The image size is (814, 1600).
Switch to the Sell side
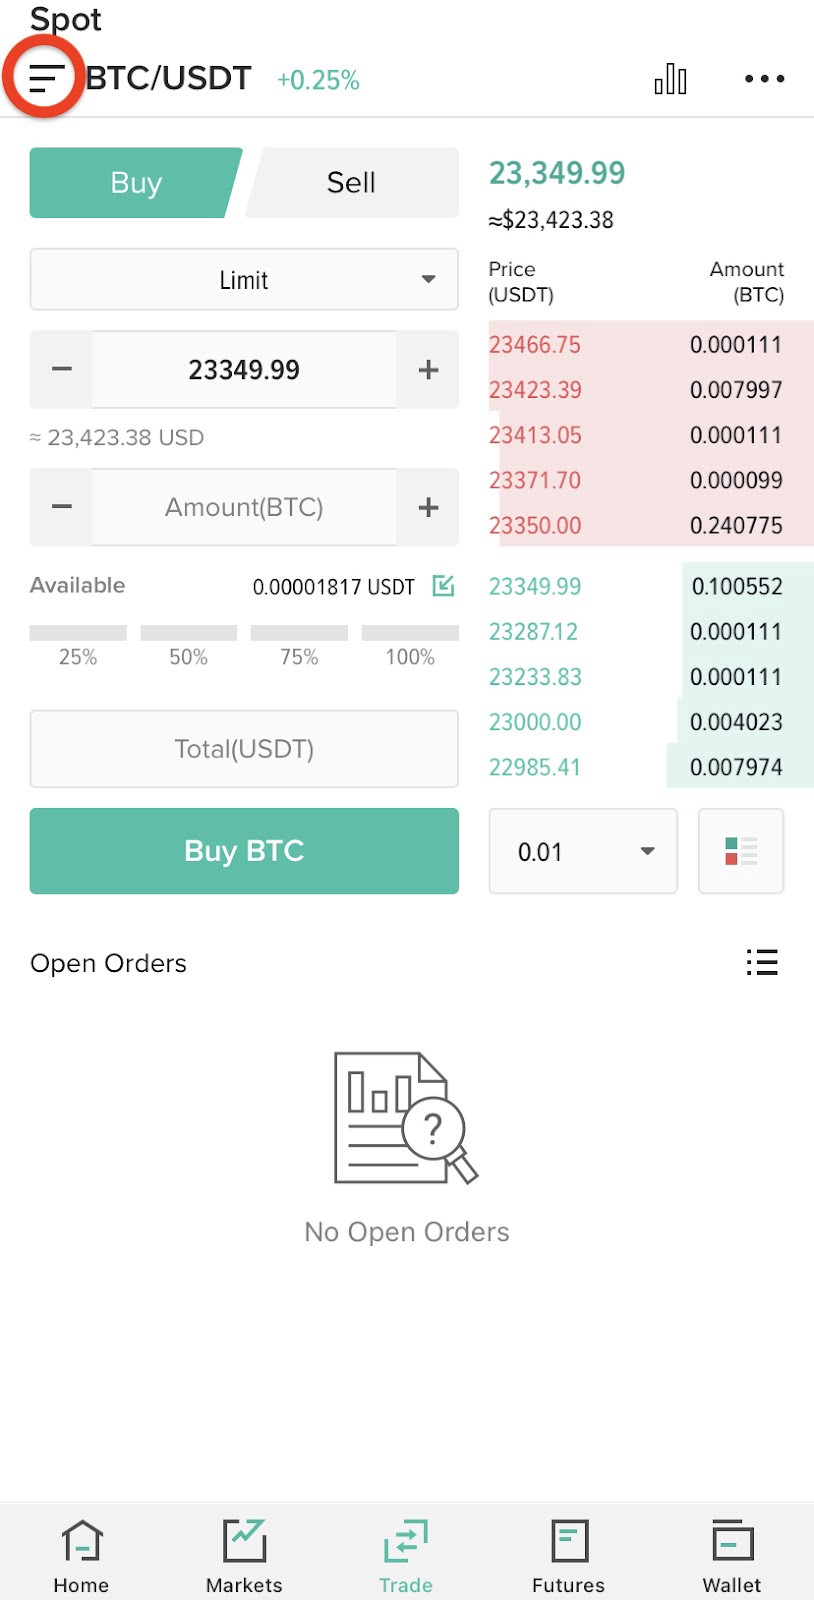tap(351, 183)
